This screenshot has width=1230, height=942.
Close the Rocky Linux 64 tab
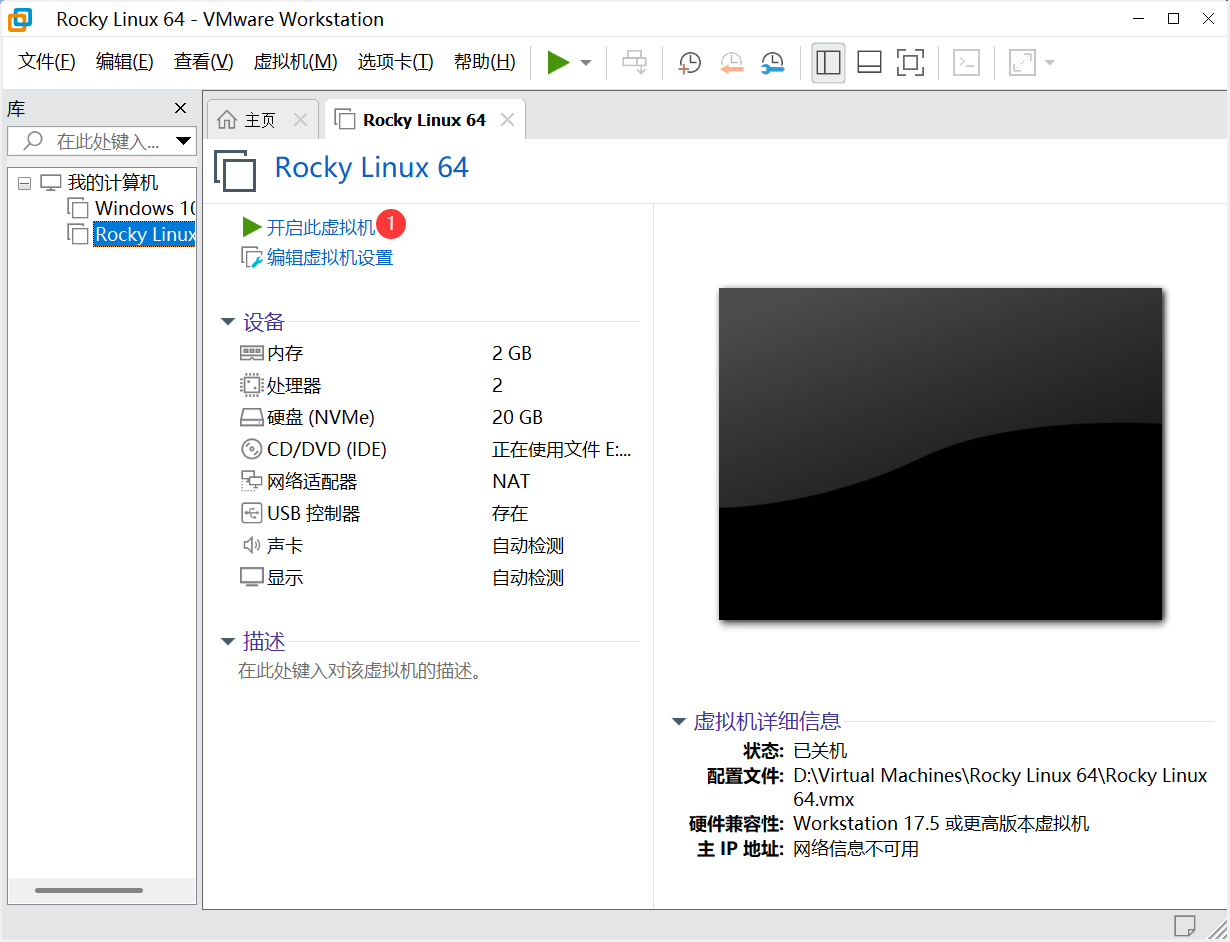(x=507, y=120)
